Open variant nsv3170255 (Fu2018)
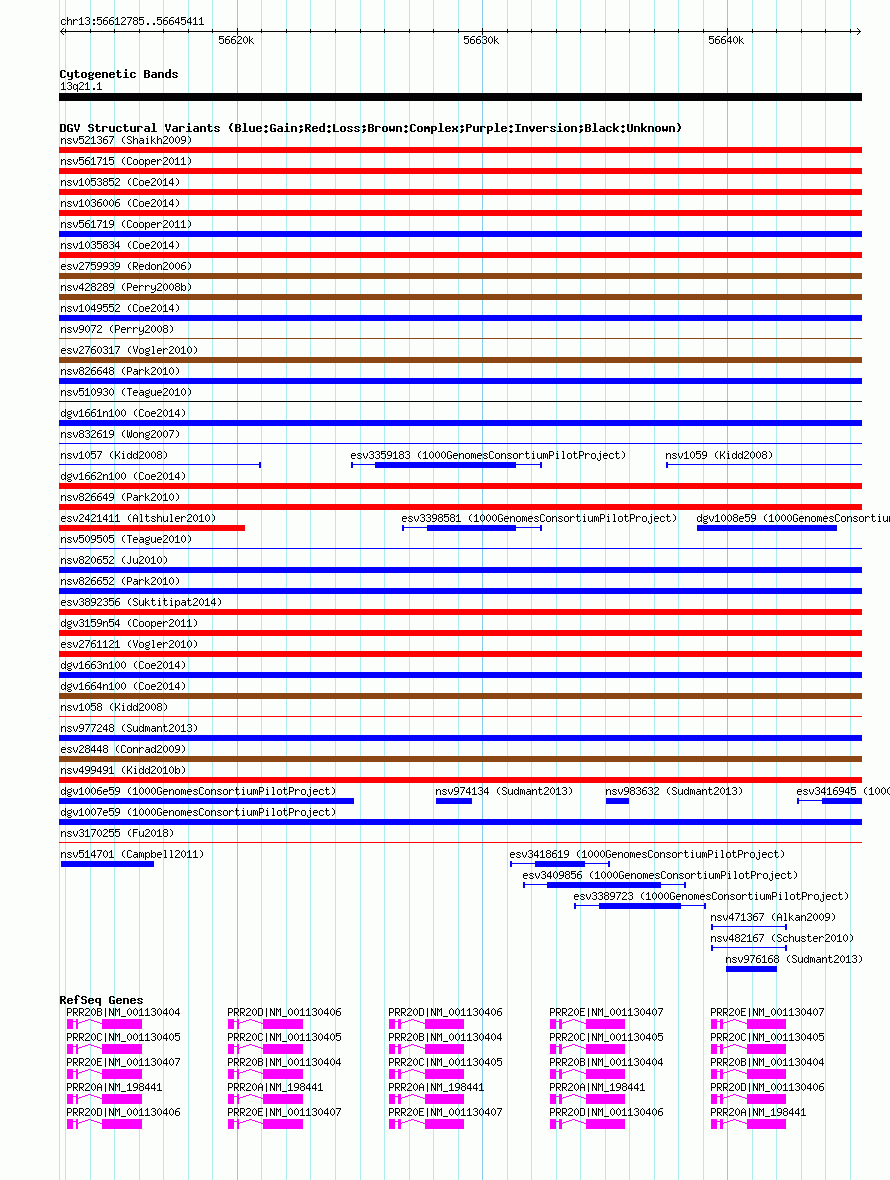This screenshot has width=890, height=1180. point(117,834)
